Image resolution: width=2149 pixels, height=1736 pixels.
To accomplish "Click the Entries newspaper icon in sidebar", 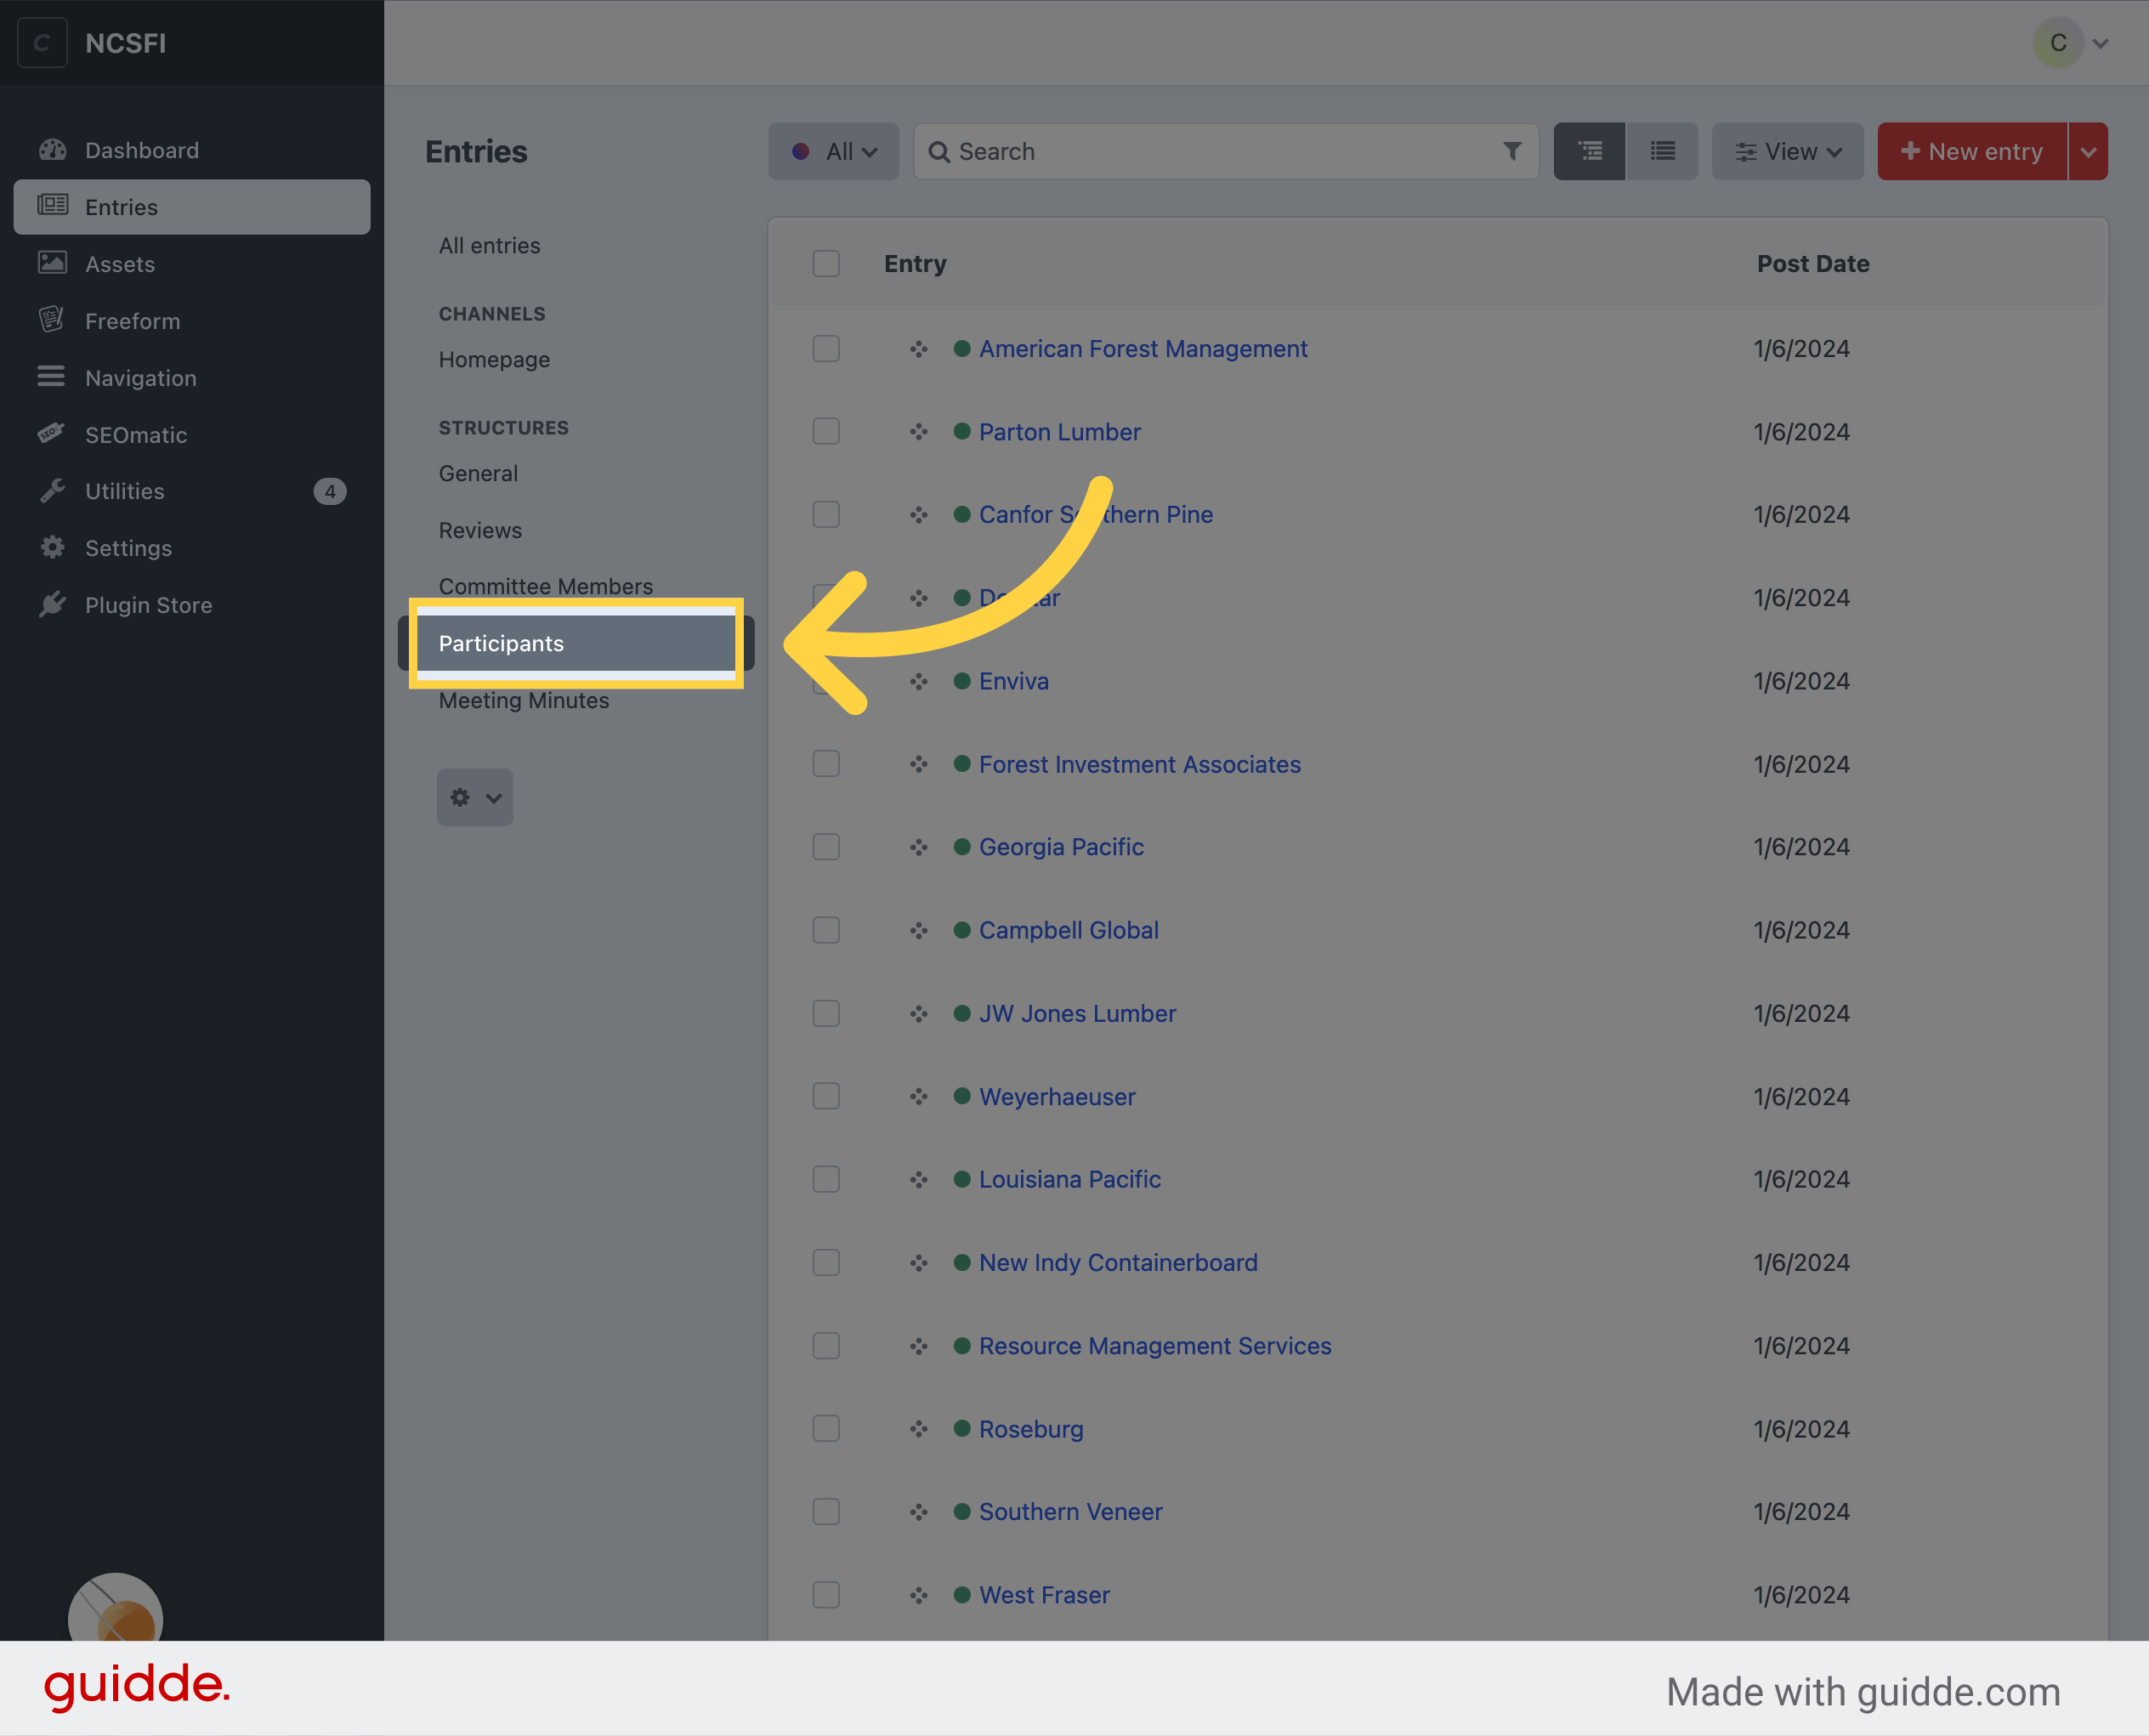I will coord(52,206).
